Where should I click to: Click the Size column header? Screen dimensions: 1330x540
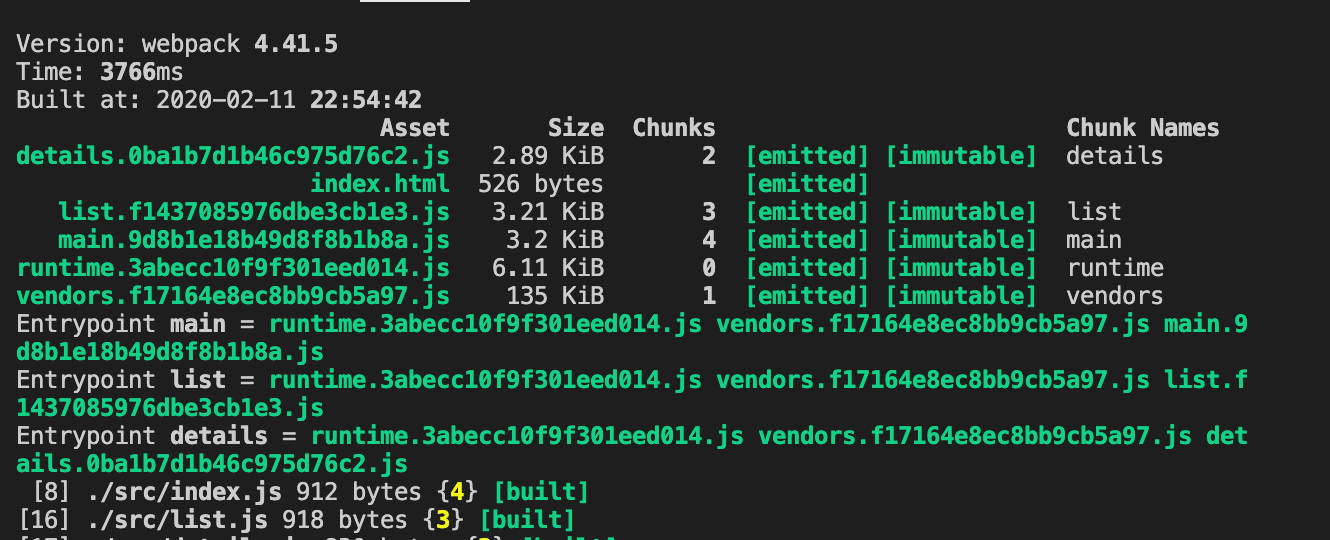tap(575, 128)
